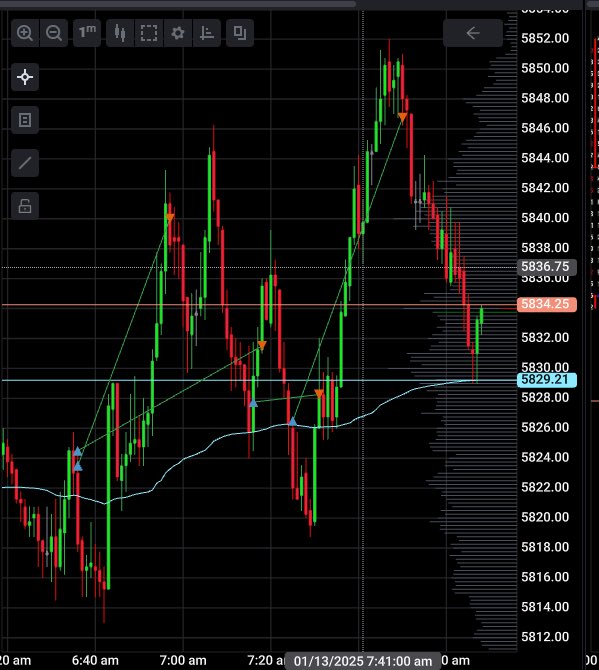Zoom out of the chart
Viewport: 599px width, 670px height.
tap(54, 33)
